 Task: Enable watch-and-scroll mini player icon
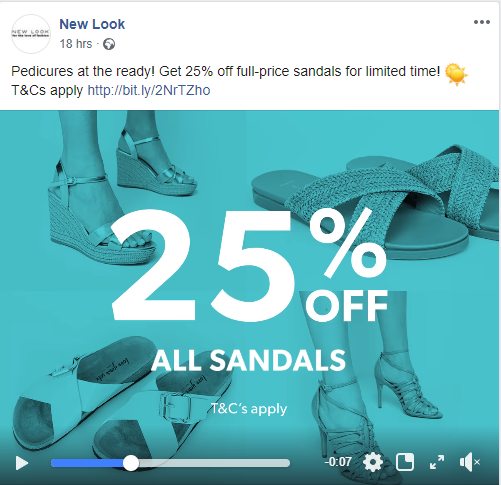405,462
